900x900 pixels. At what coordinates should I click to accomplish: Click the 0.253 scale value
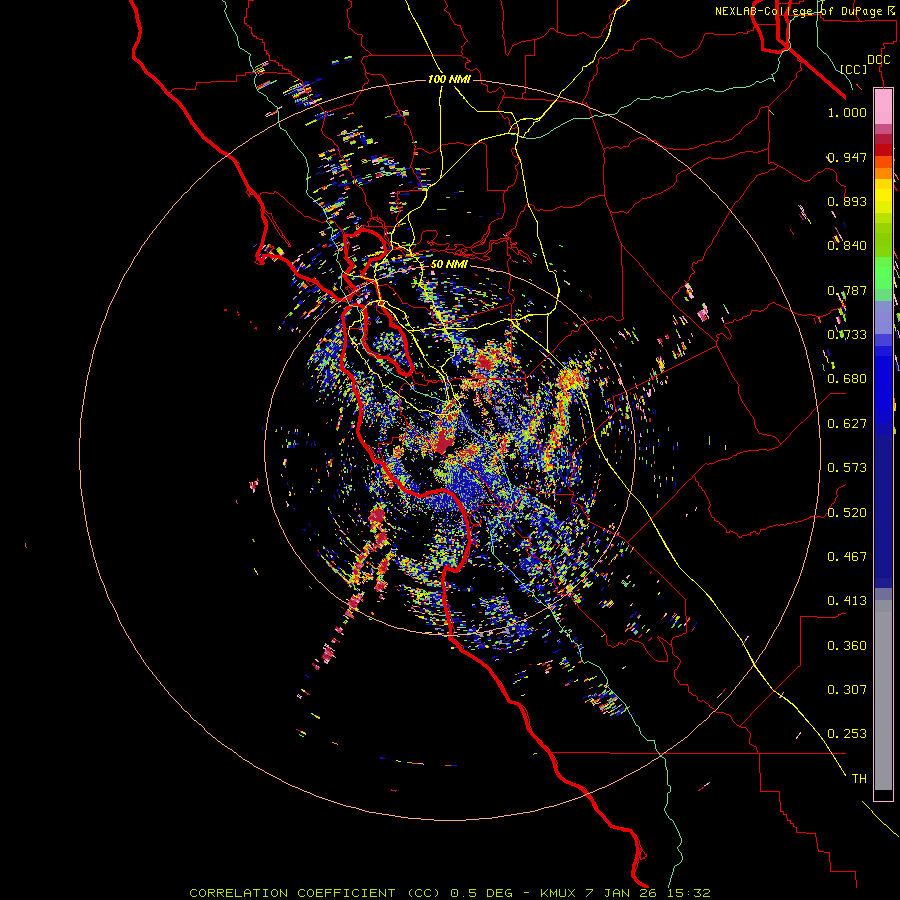(847, 734)
